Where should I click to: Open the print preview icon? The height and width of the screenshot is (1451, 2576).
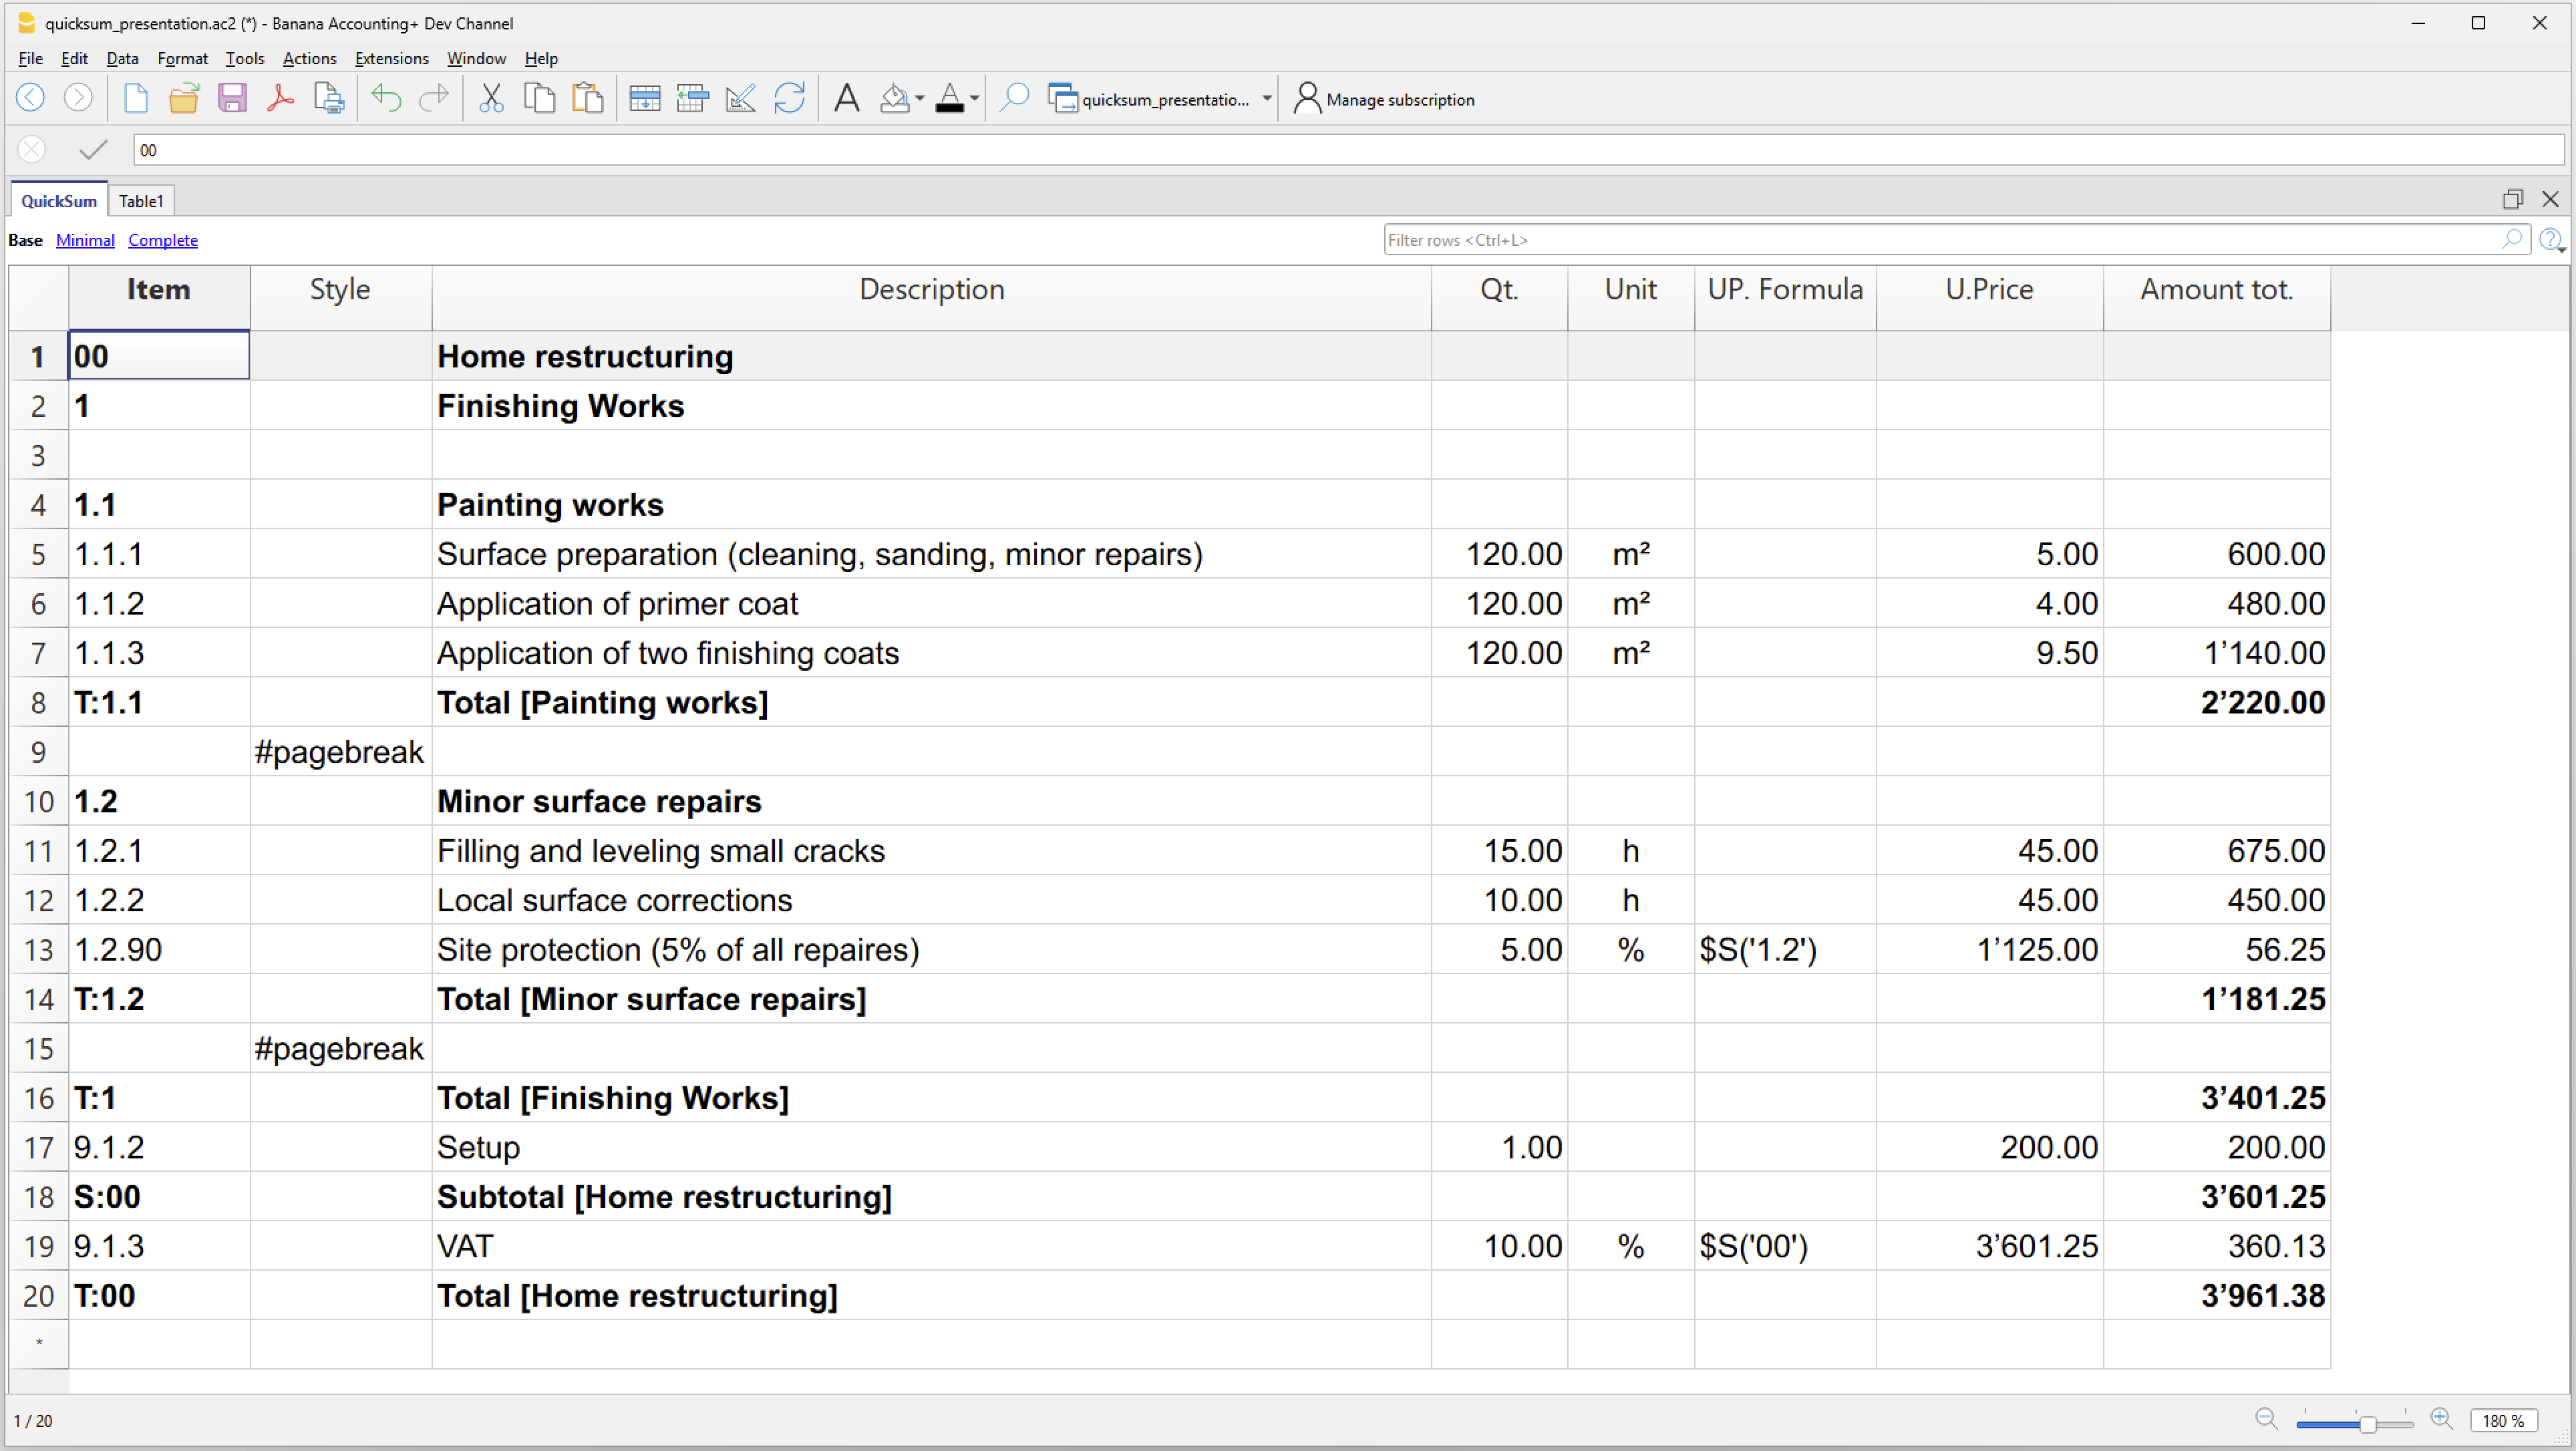328,98
